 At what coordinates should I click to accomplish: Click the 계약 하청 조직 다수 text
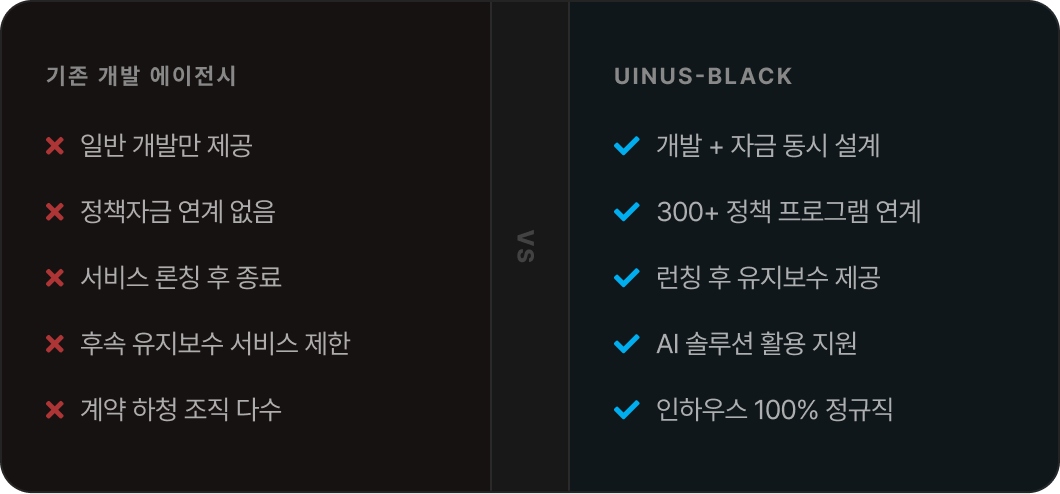pos(181,410)
